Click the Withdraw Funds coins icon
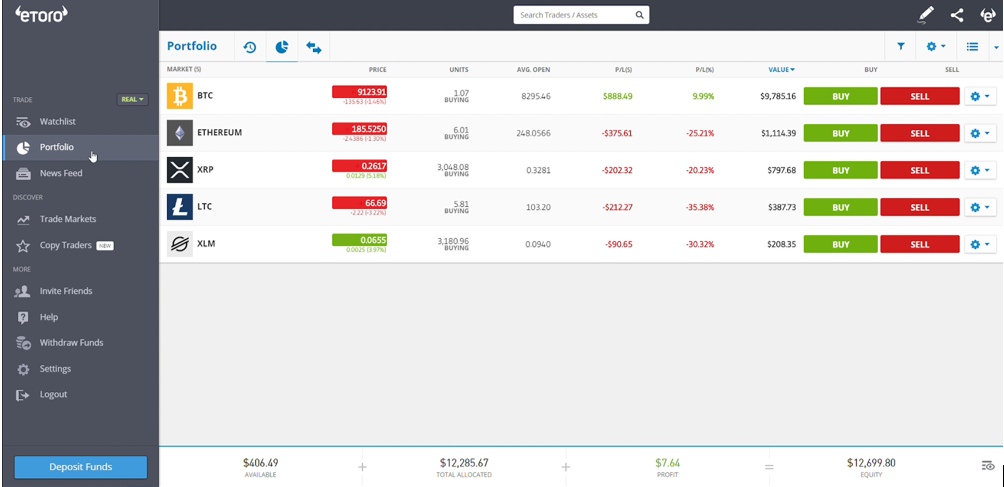 (x=23, y=342)
